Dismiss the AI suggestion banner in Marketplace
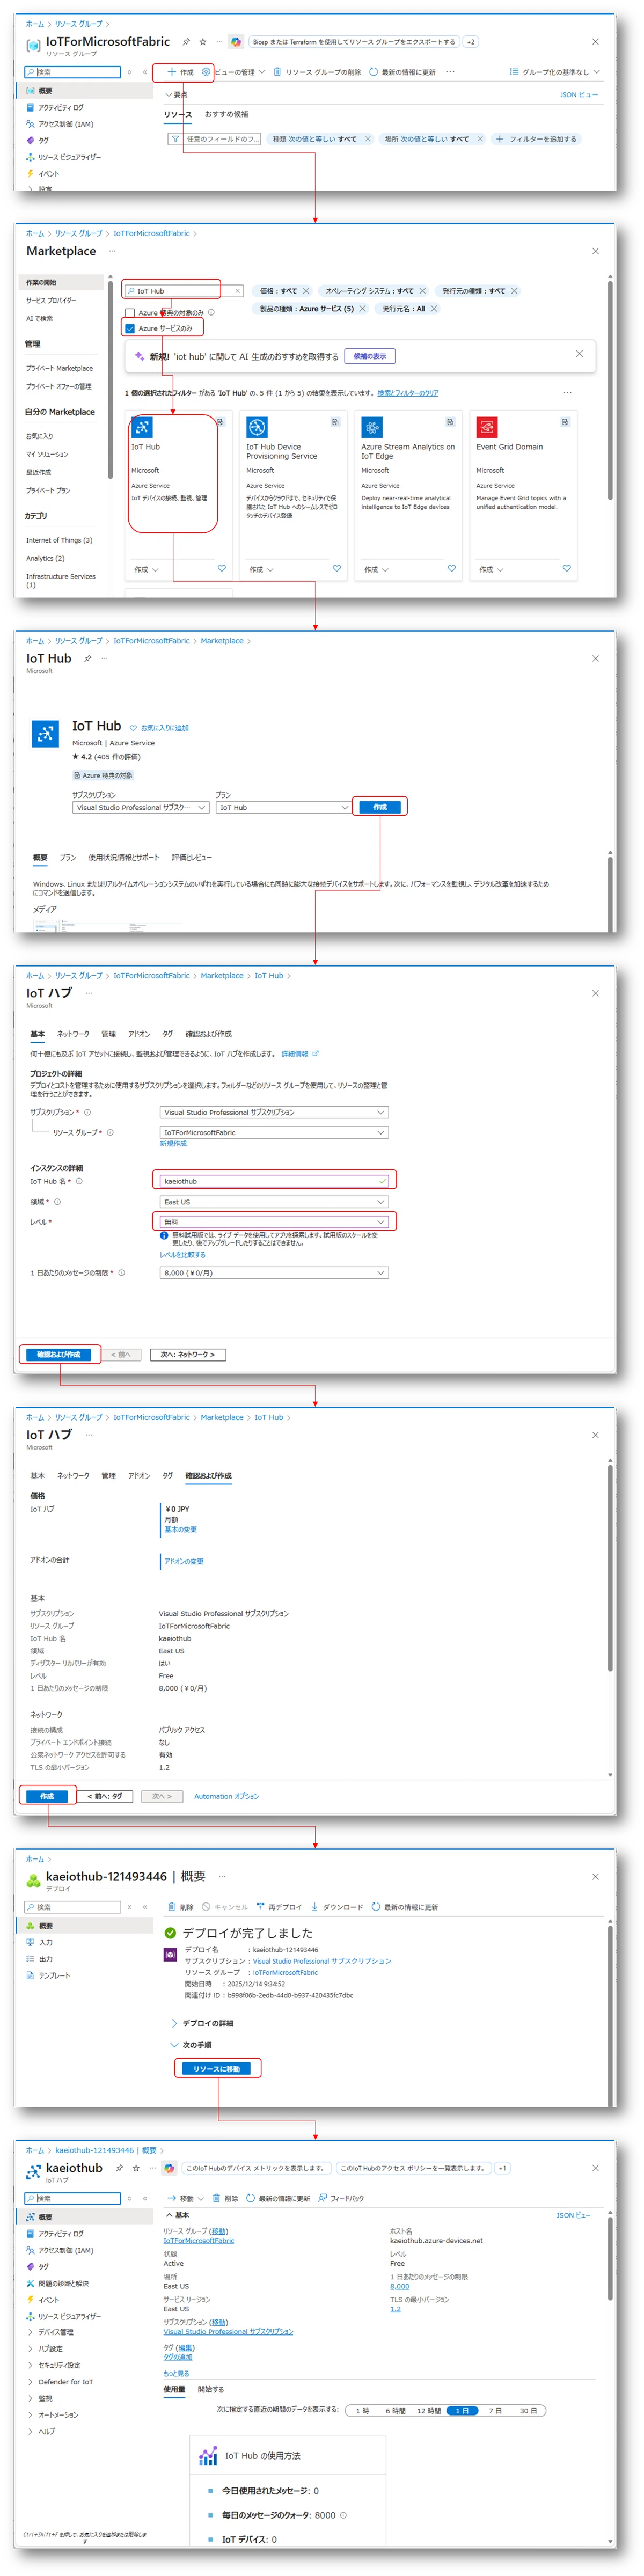The height and width of the screenshot is (2576, 644). click(579, 354)
